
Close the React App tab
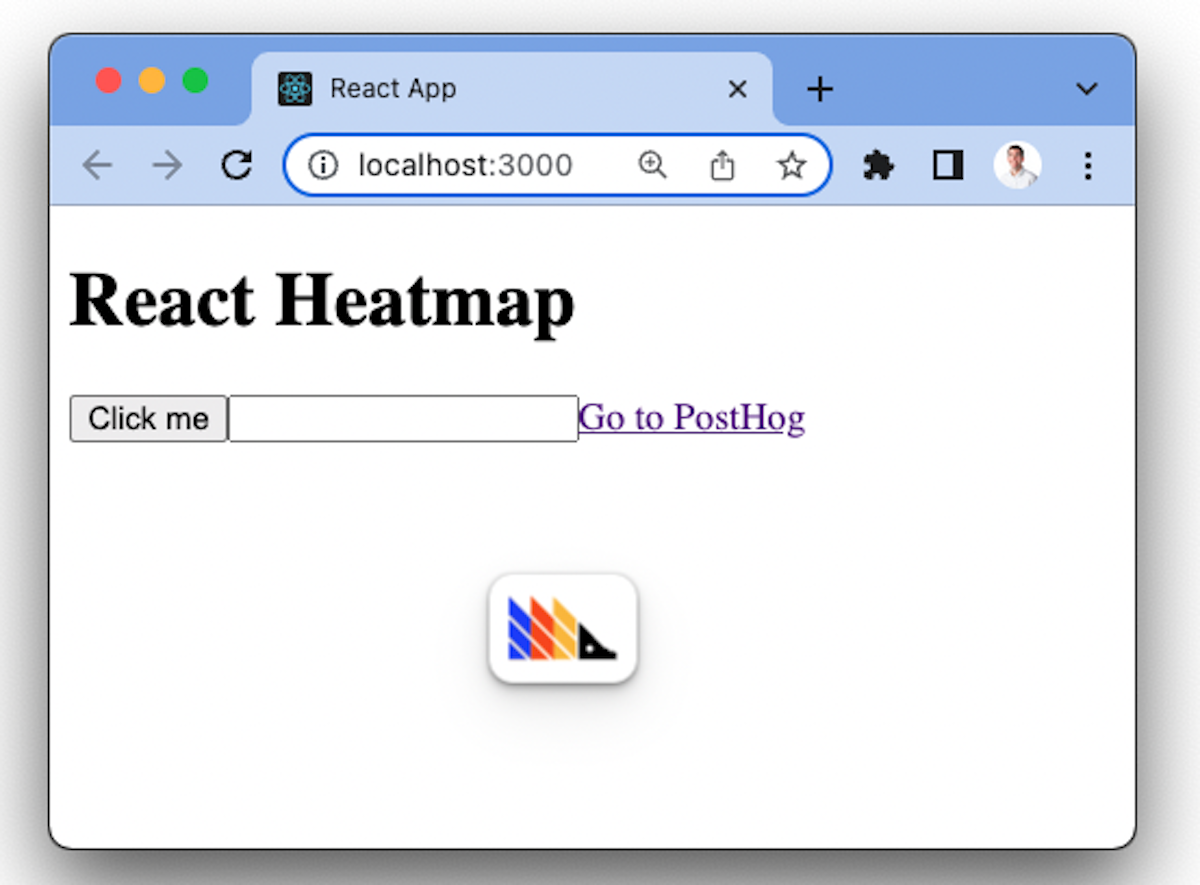tap(737, 89)
